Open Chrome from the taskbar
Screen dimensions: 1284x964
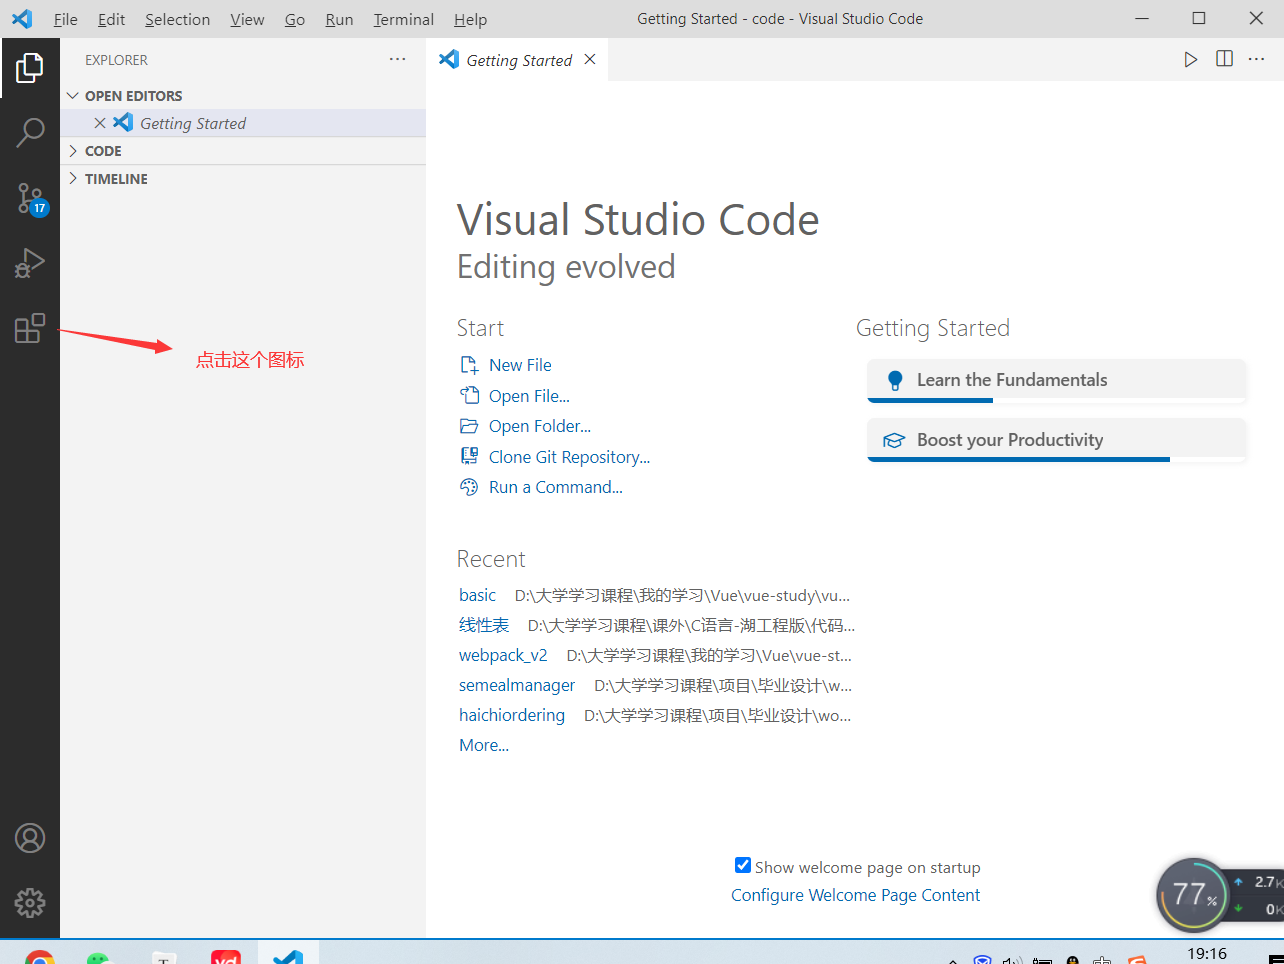pyautogui.click(x=40, y=958)
